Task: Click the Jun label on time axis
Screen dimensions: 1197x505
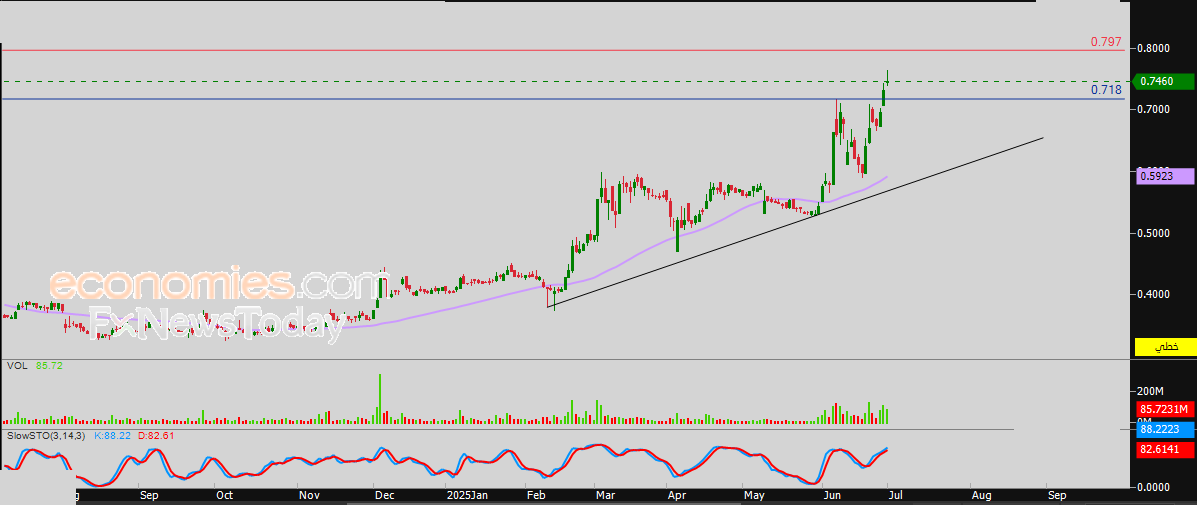Action: (834, 494)
